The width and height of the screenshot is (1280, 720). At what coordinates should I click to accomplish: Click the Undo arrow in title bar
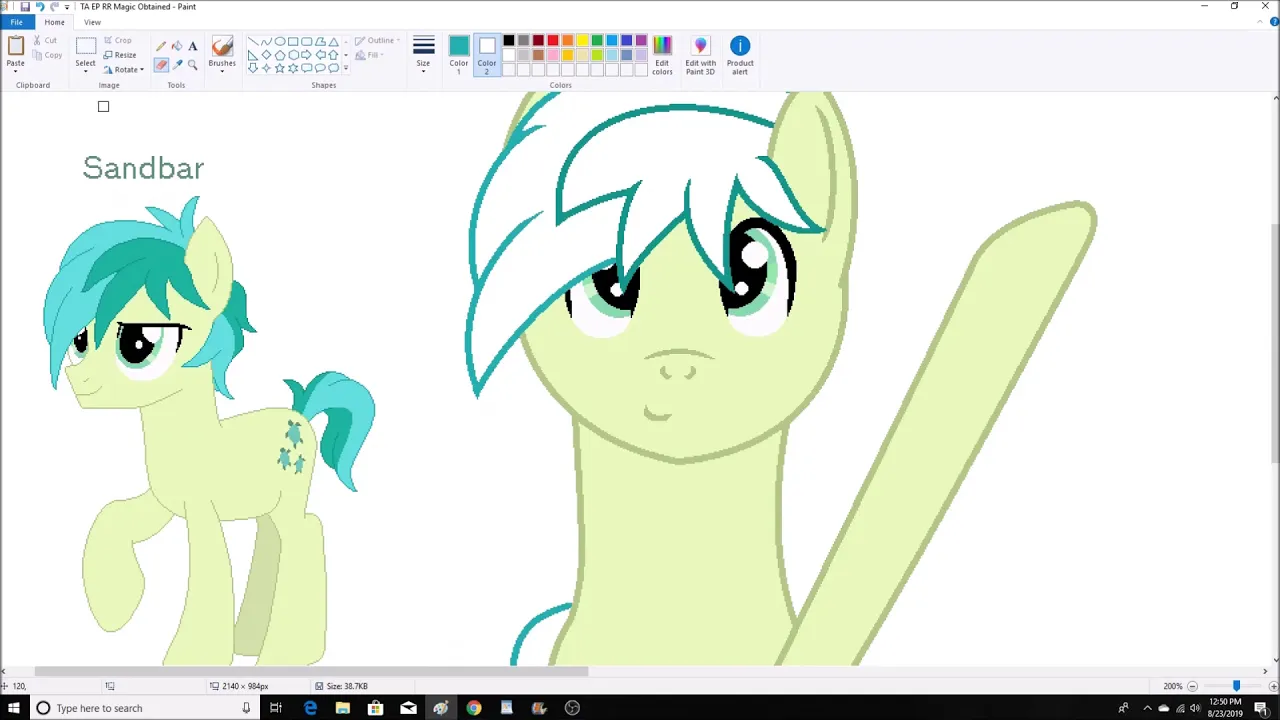(40, 6)
